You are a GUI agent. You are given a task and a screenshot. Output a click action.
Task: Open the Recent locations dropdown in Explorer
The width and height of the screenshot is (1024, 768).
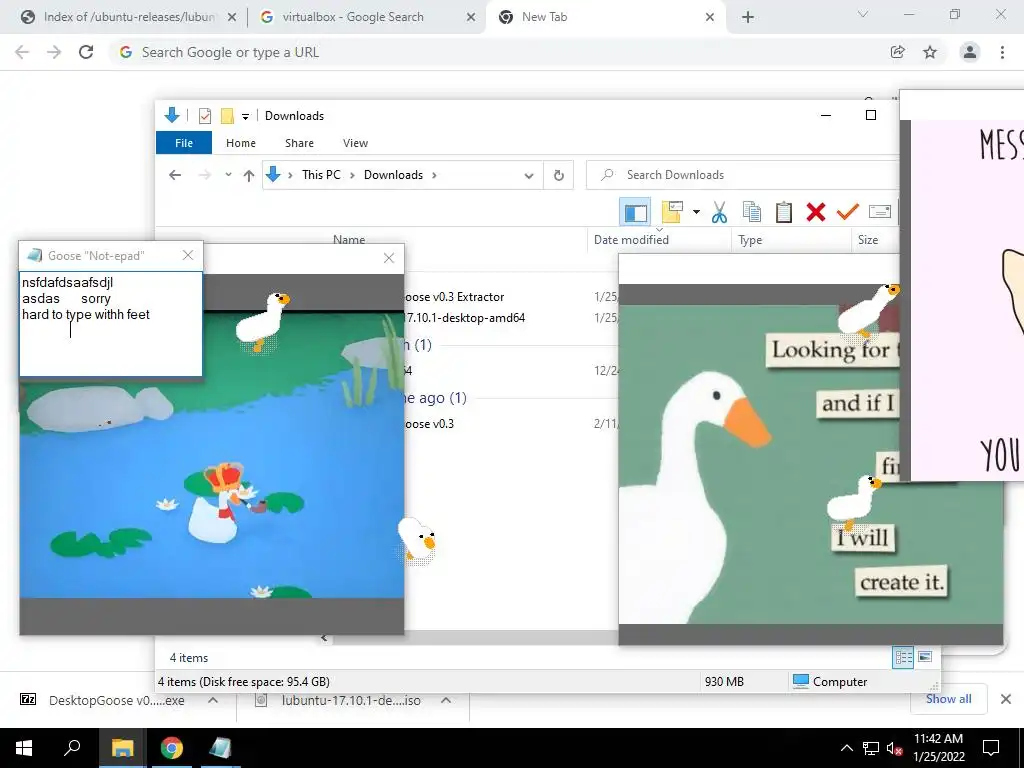(x=228, y=175)
